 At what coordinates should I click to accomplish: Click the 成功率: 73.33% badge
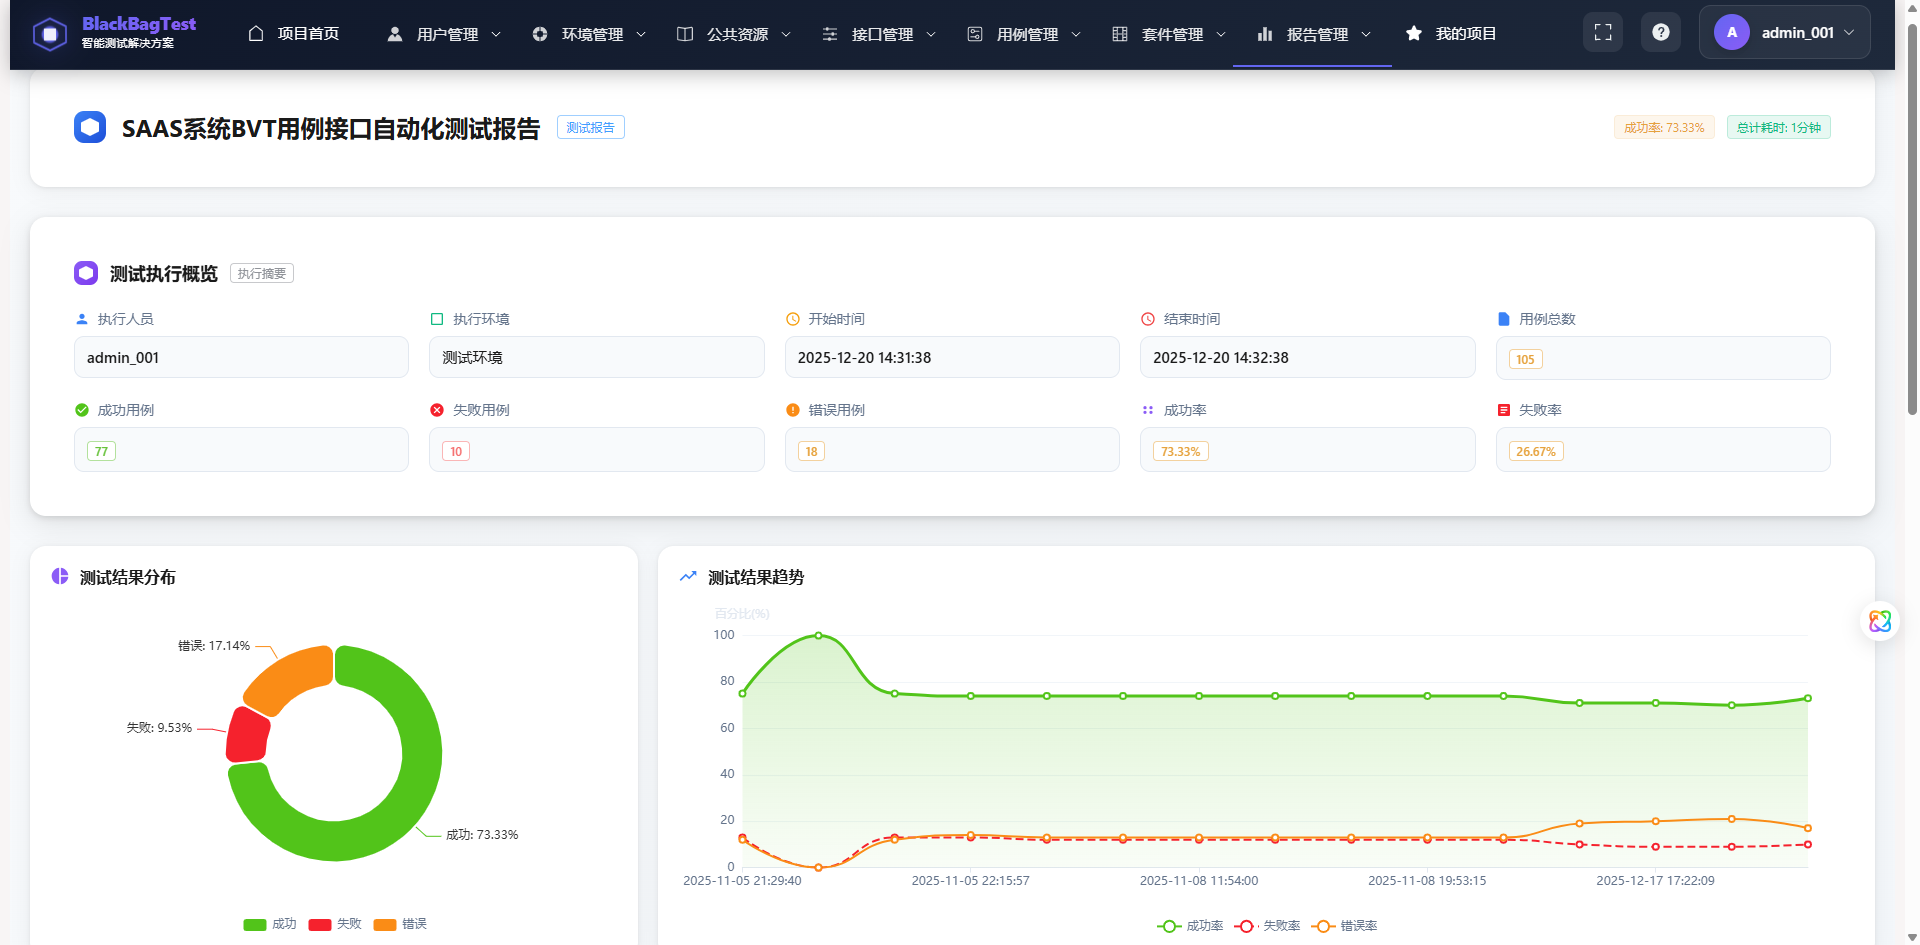pyautogui.click(x=1663, y=127)
